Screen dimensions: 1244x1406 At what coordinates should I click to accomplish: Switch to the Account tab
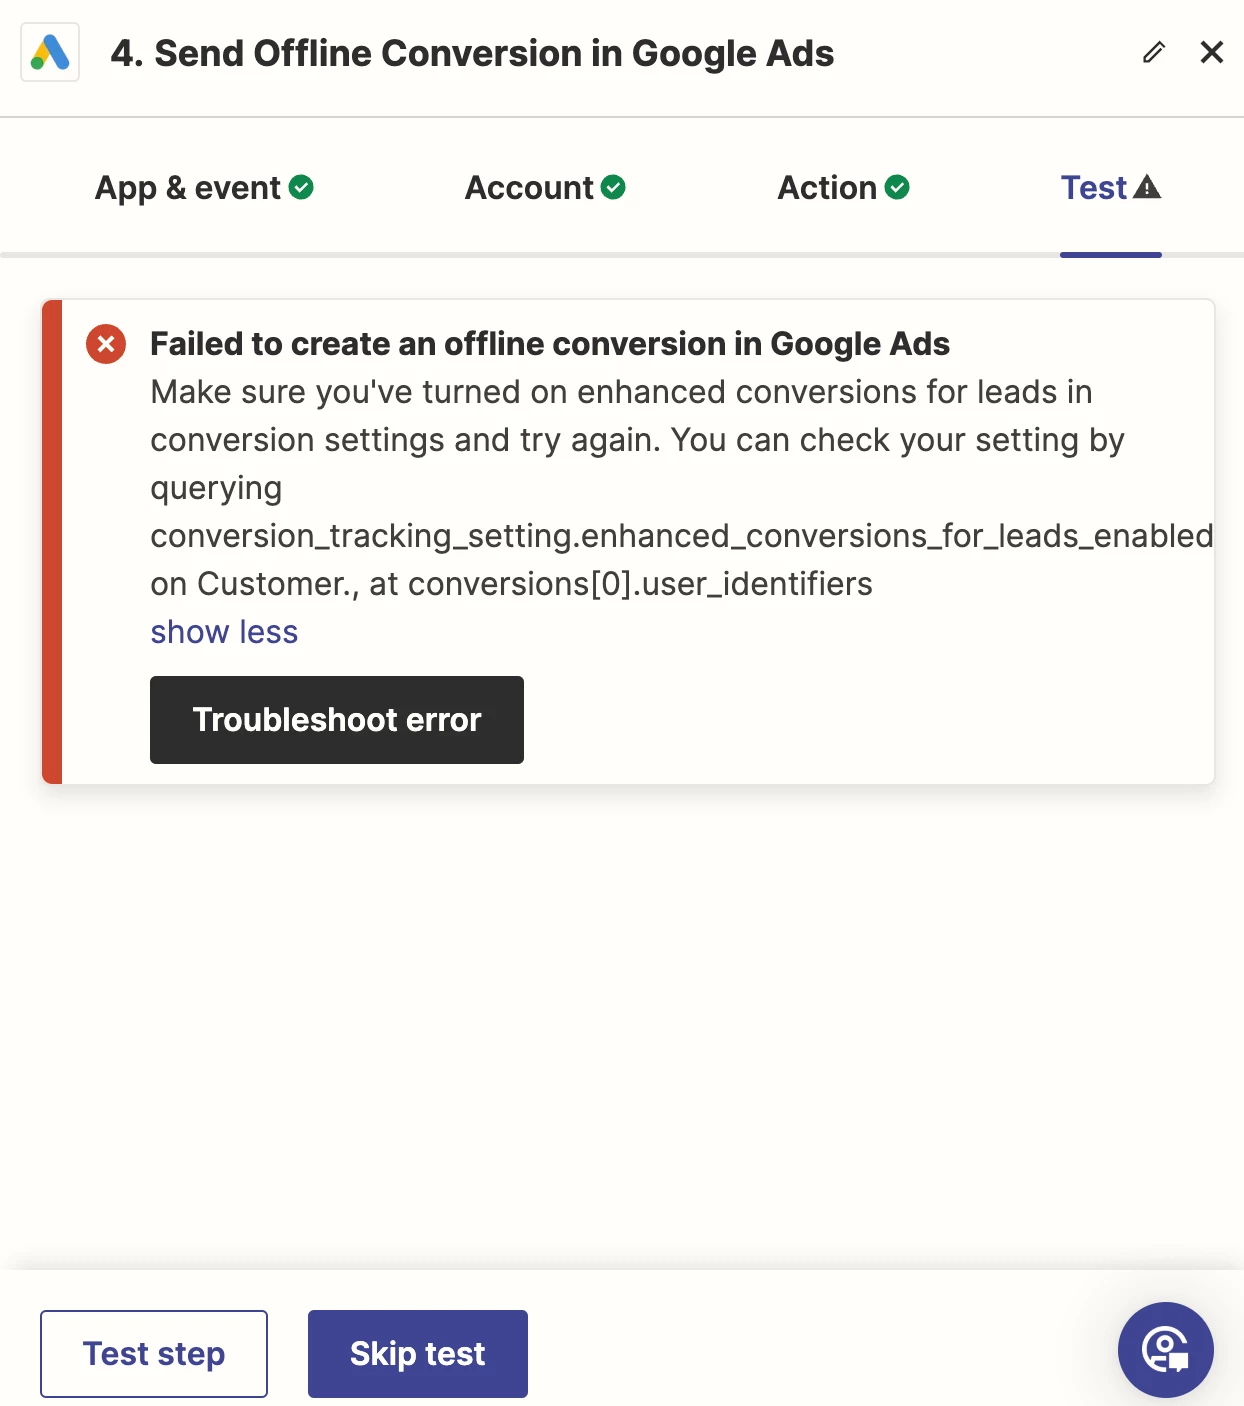(529, 188)
